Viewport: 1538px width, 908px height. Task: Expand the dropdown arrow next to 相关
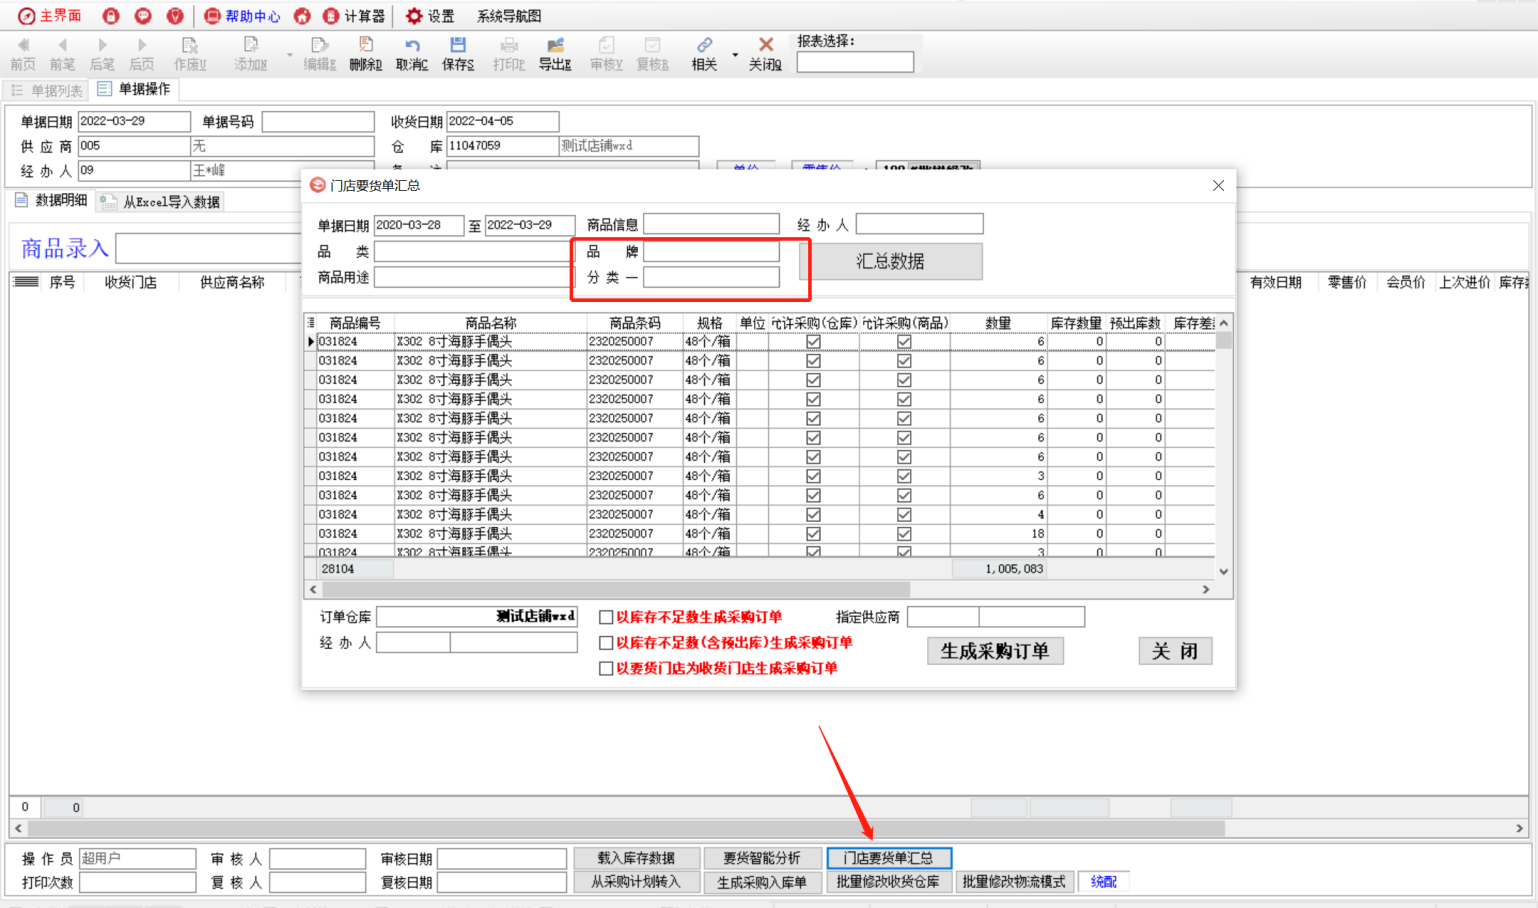(x=735, y=55)
